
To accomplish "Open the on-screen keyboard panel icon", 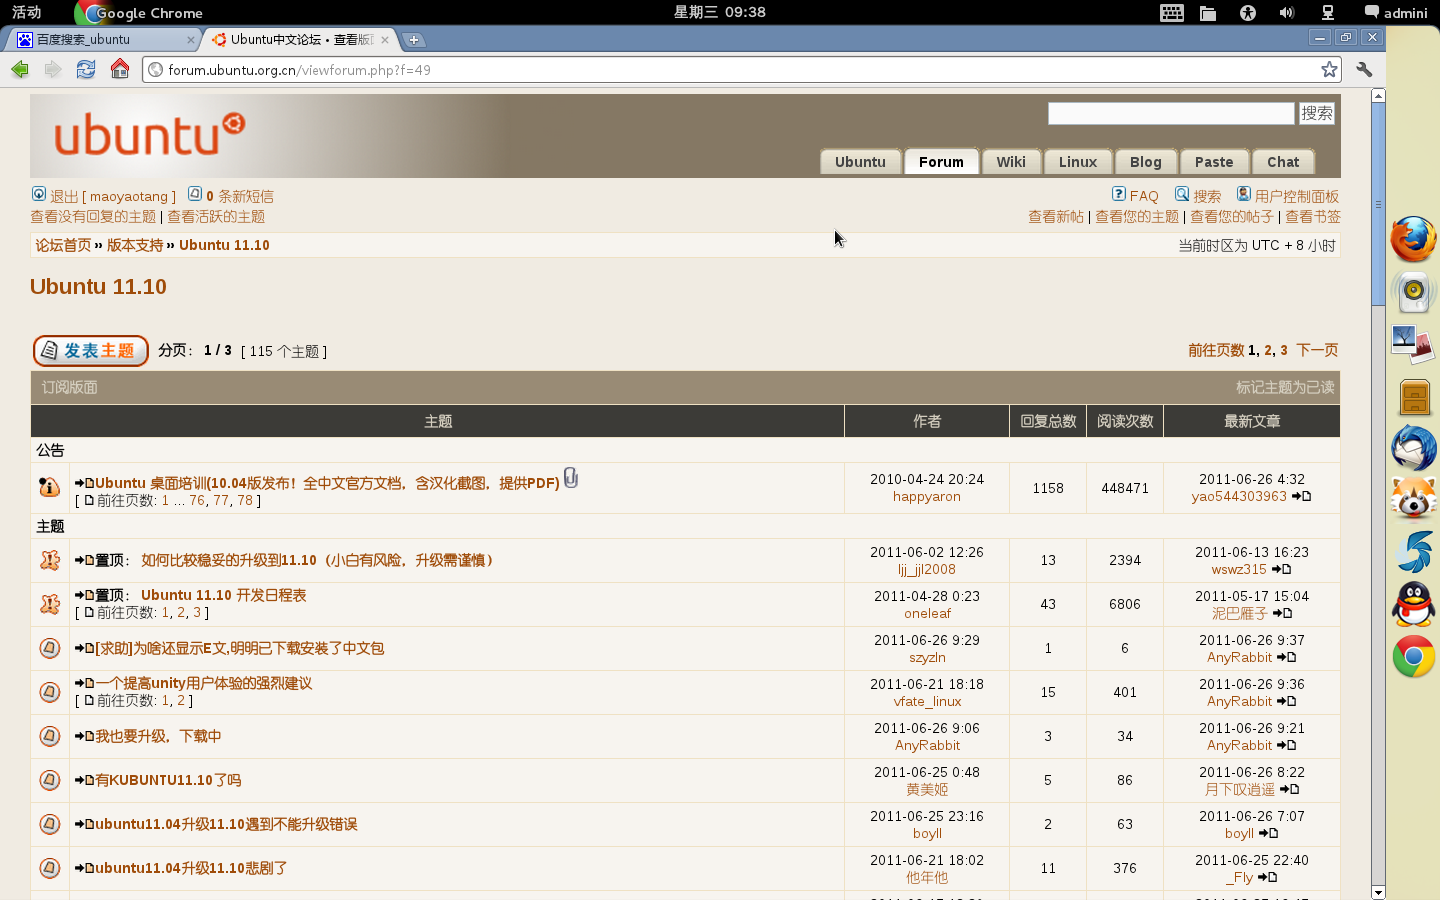I will click(1172, 13).
